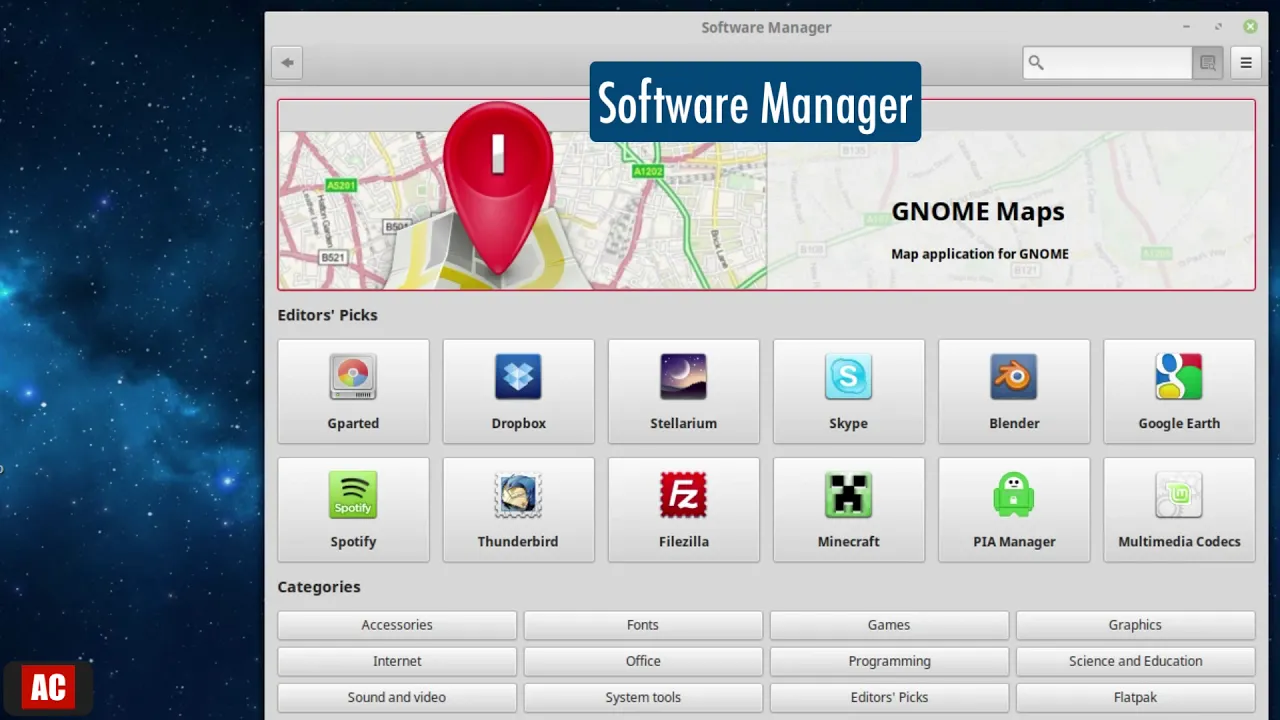Open the Stellarium app tile

[x=683, y=391]
